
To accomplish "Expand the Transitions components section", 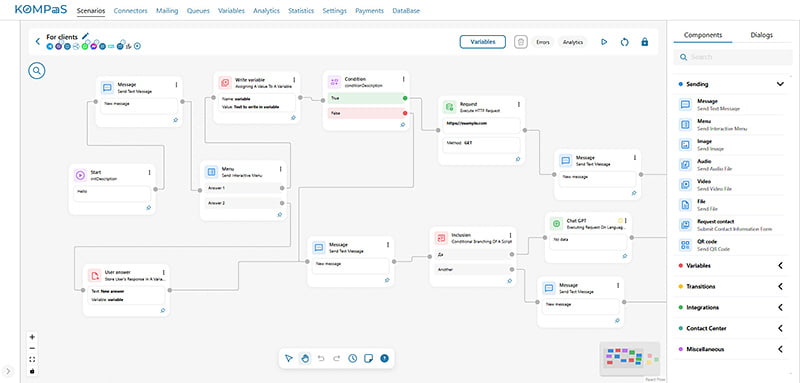I will coord(780,287).
